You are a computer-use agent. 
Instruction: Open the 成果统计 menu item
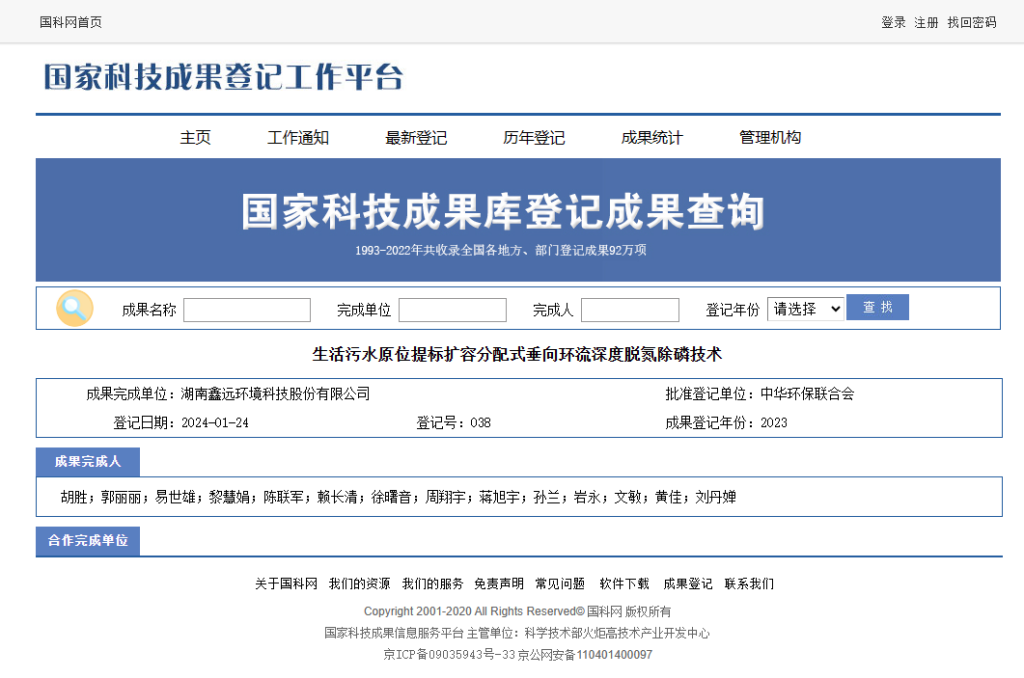[x=652, y=138]
